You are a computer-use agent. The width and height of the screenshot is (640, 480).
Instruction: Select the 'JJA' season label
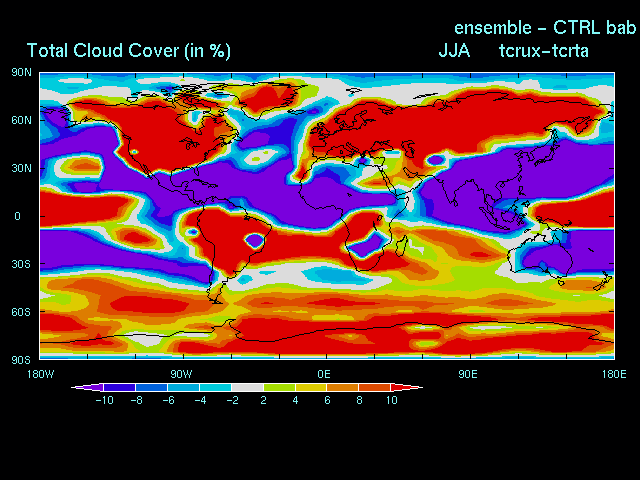(454, 51)
